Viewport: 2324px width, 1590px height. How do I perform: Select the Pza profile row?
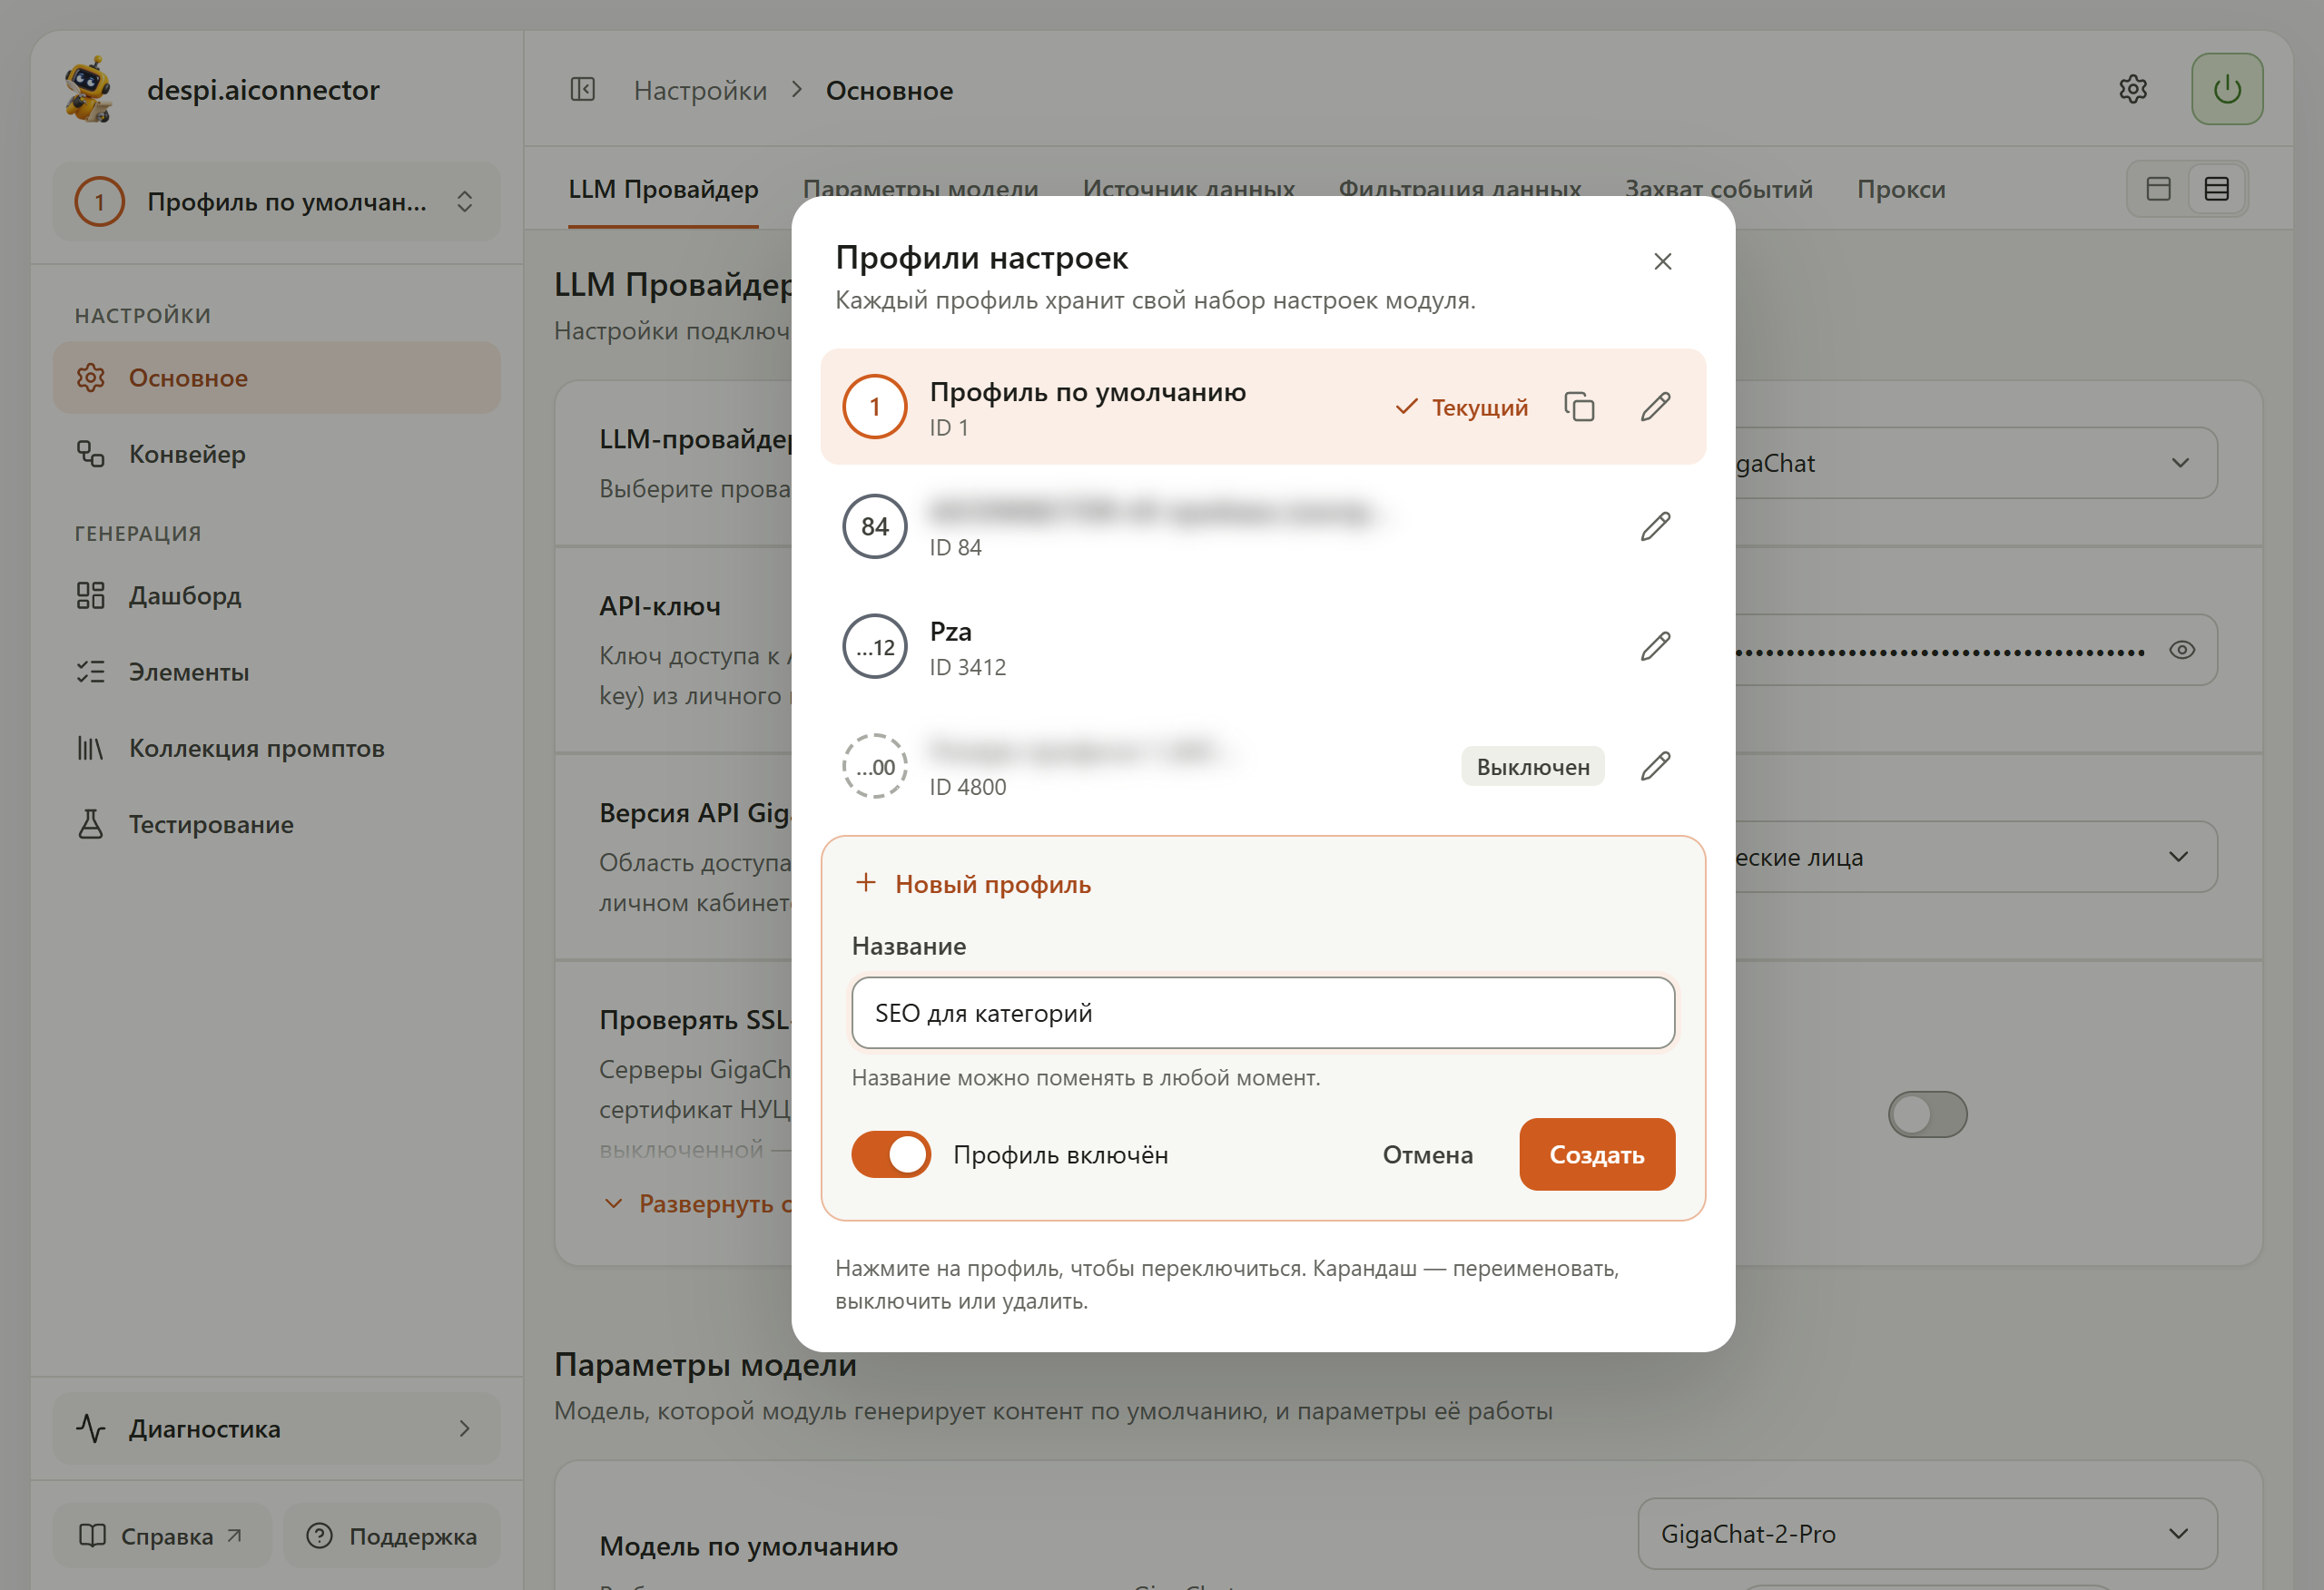1263,647
